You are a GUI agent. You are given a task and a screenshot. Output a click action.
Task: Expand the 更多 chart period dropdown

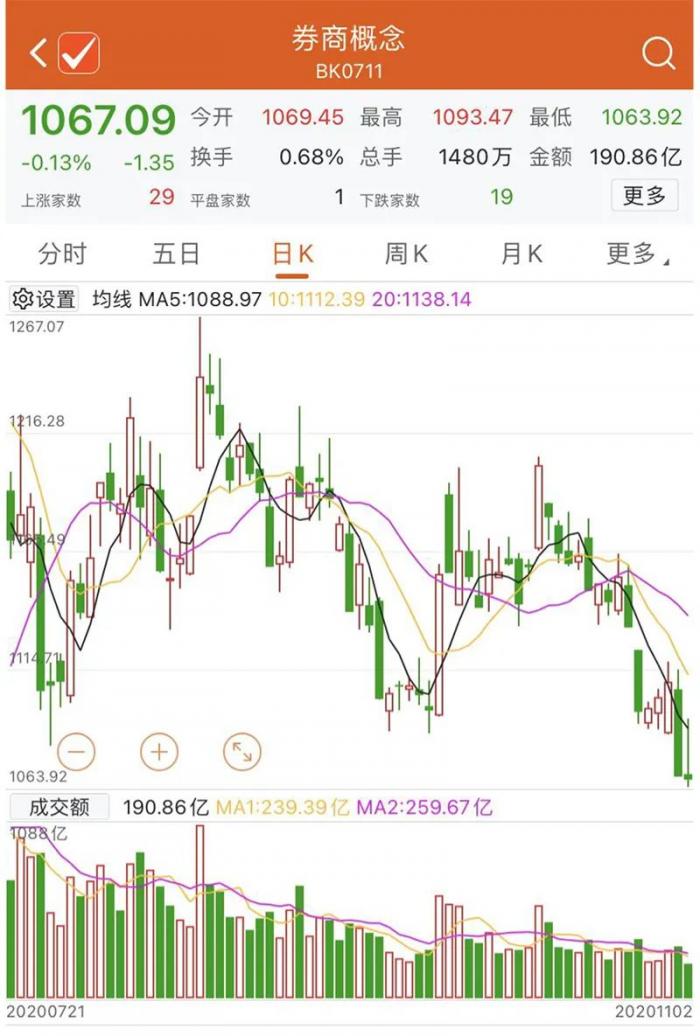pos(636,254)
